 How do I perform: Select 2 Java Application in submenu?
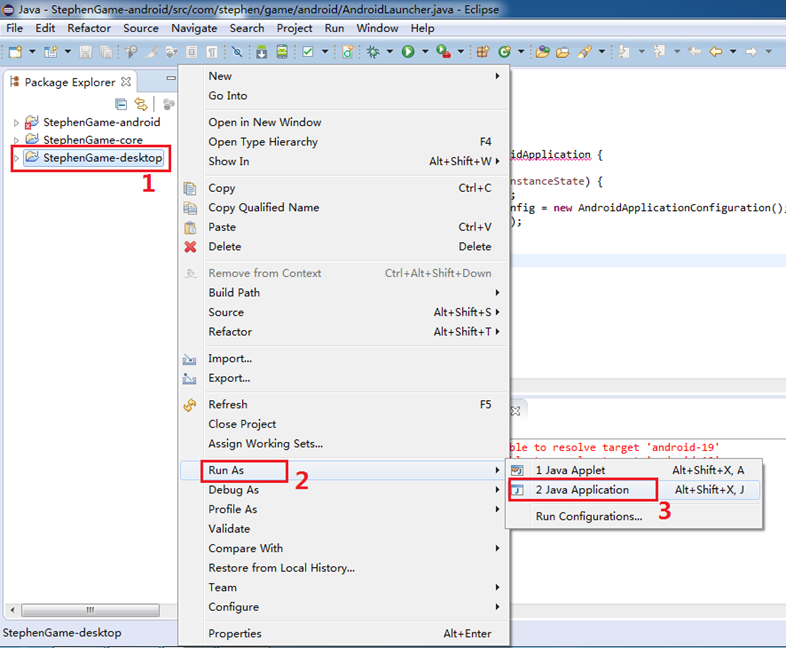click(x=634, y=490)
